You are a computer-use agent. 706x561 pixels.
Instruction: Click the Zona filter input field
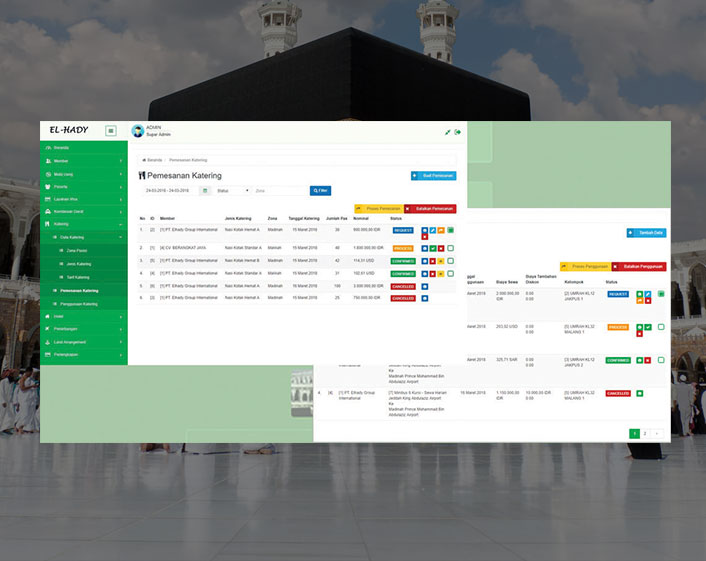point(279,190)
